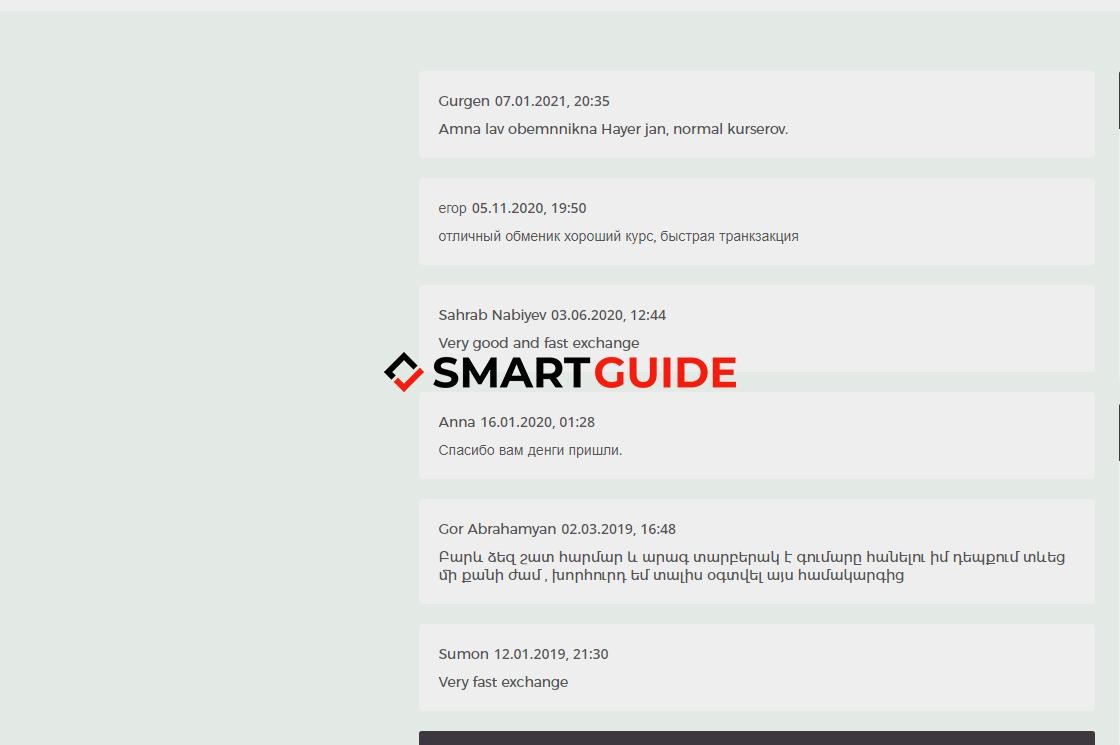Click reviewer name Gurgen
Viewport: 1120px width, 745px height.
(464, 101)
